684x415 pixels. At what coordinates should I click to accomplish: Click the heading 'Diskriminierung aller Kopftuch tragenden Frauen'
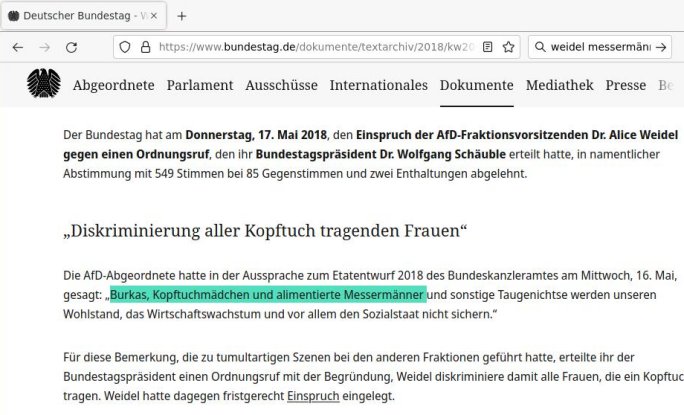click(x=265, y=230)
